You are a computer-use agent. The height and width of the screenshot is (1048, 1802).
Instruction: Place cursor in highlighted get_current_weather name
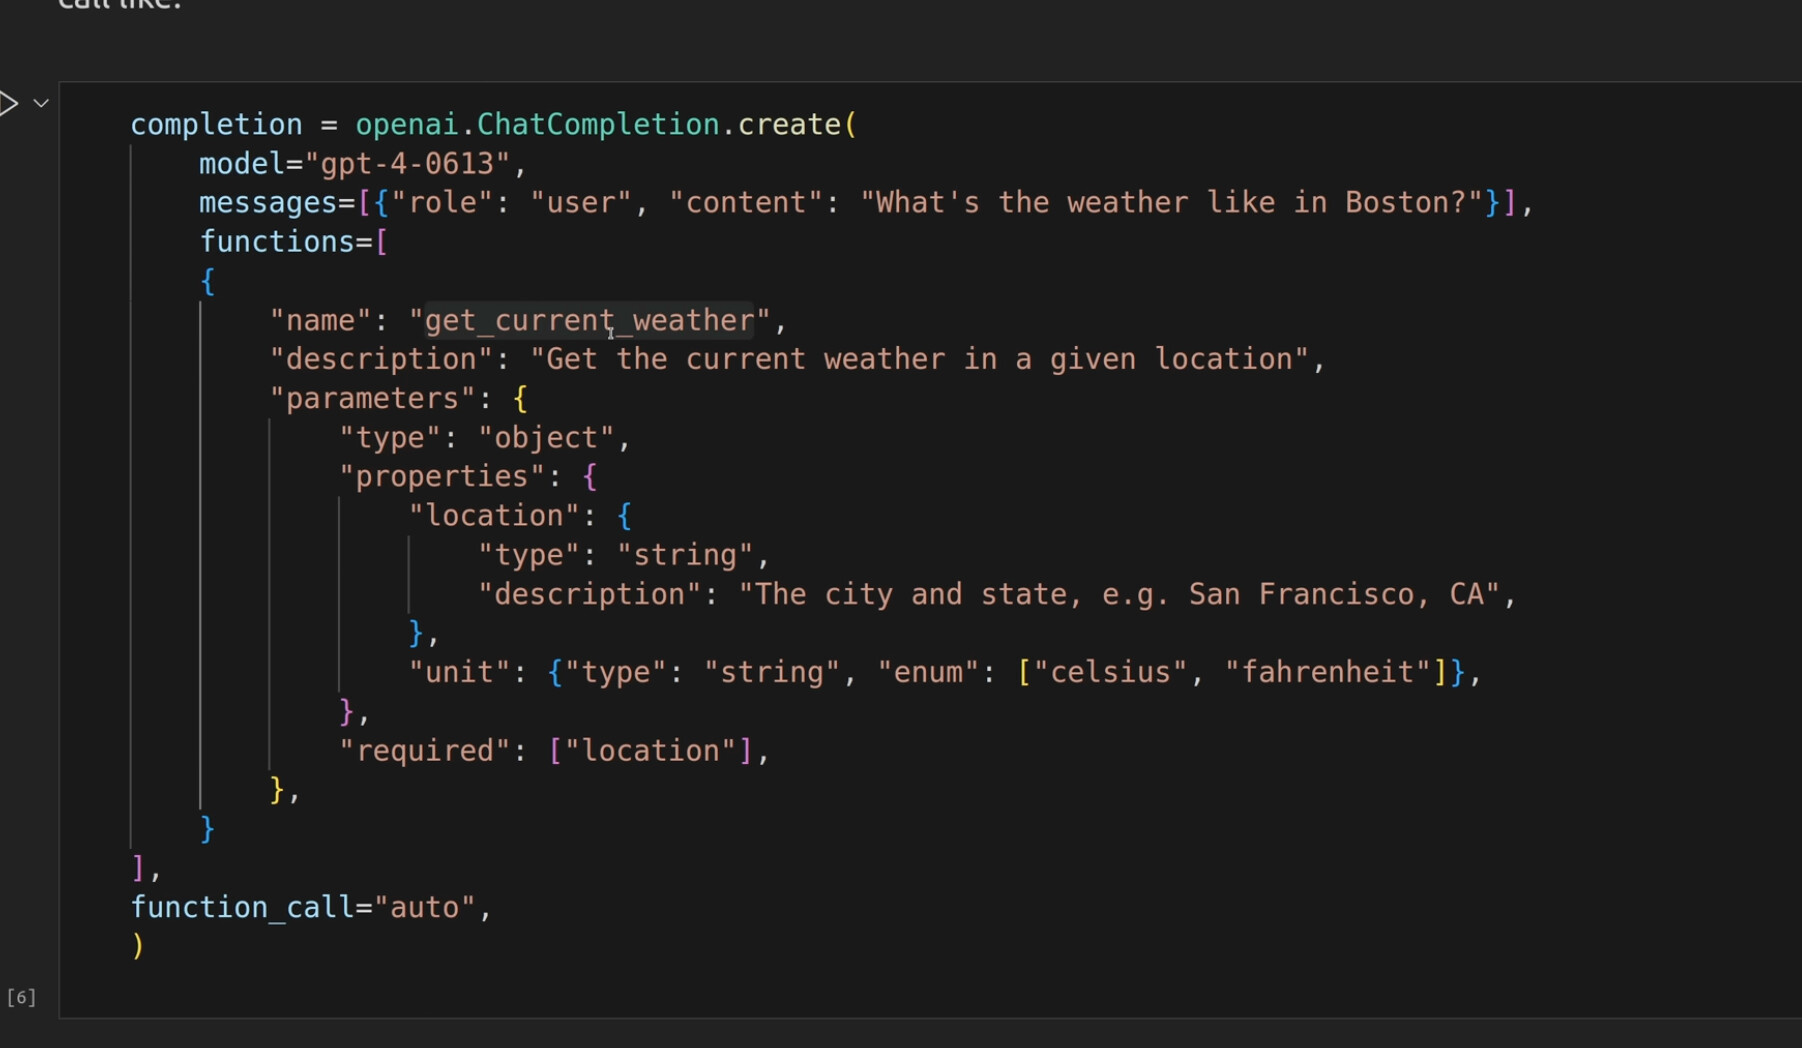(589, 321)
